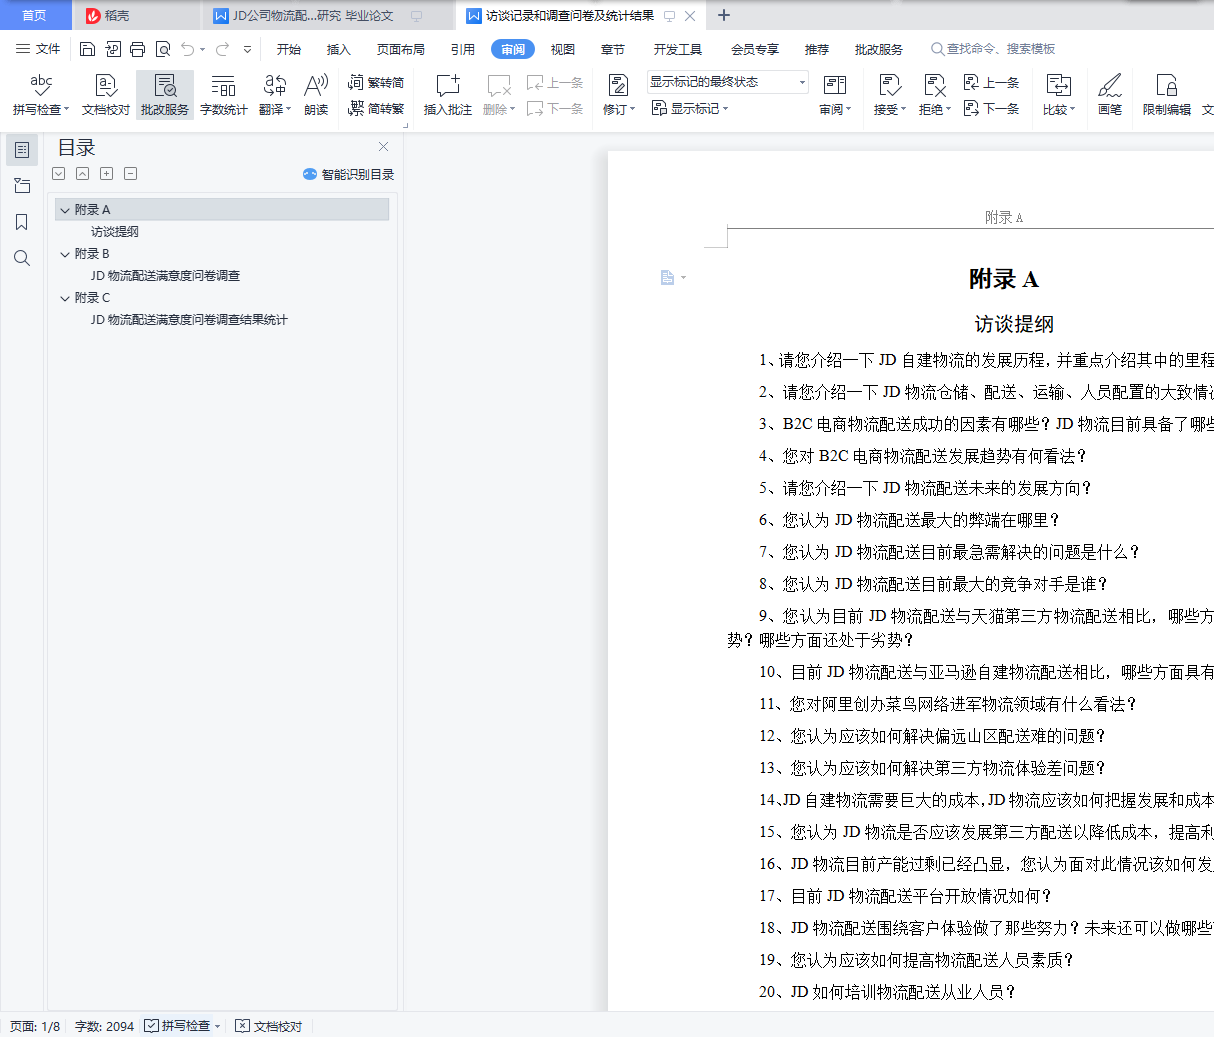Open the chapter navigation sidebar icon
This screenshot has height=1037, width=1214.
click(22, 186)
